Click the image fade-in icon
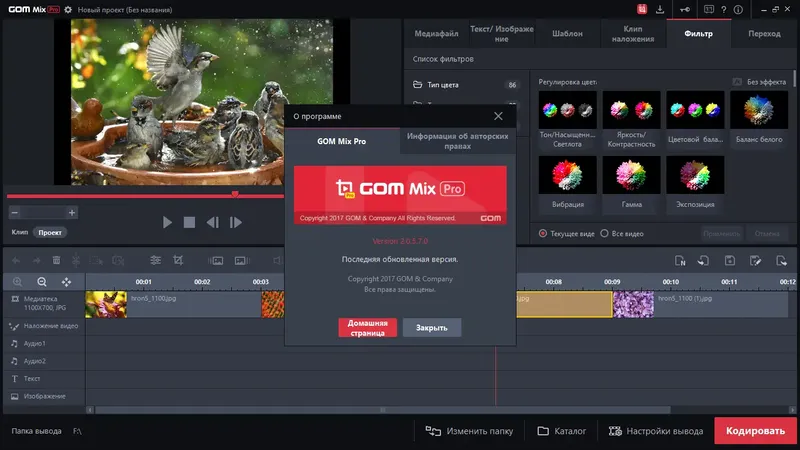Viewport: 800px width, 450px height. coord(216,261)
